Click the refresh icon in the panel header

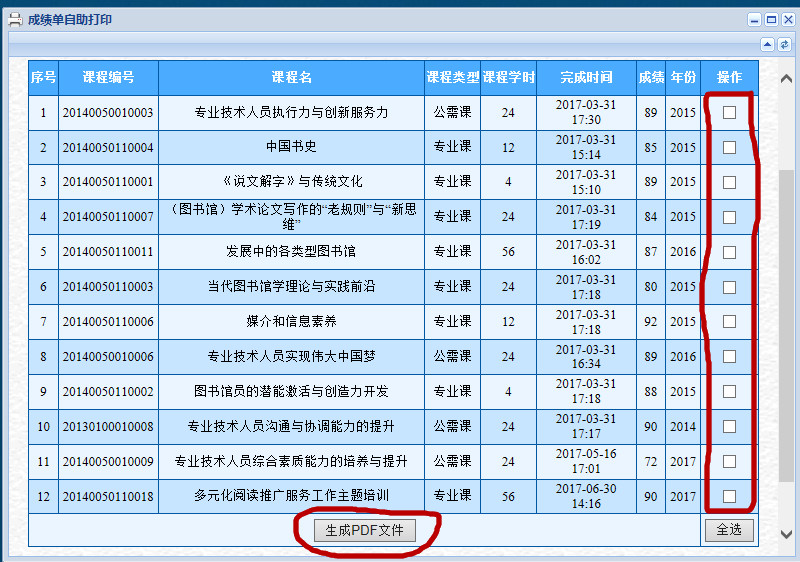pyautogui.click(x=784, y=45)
